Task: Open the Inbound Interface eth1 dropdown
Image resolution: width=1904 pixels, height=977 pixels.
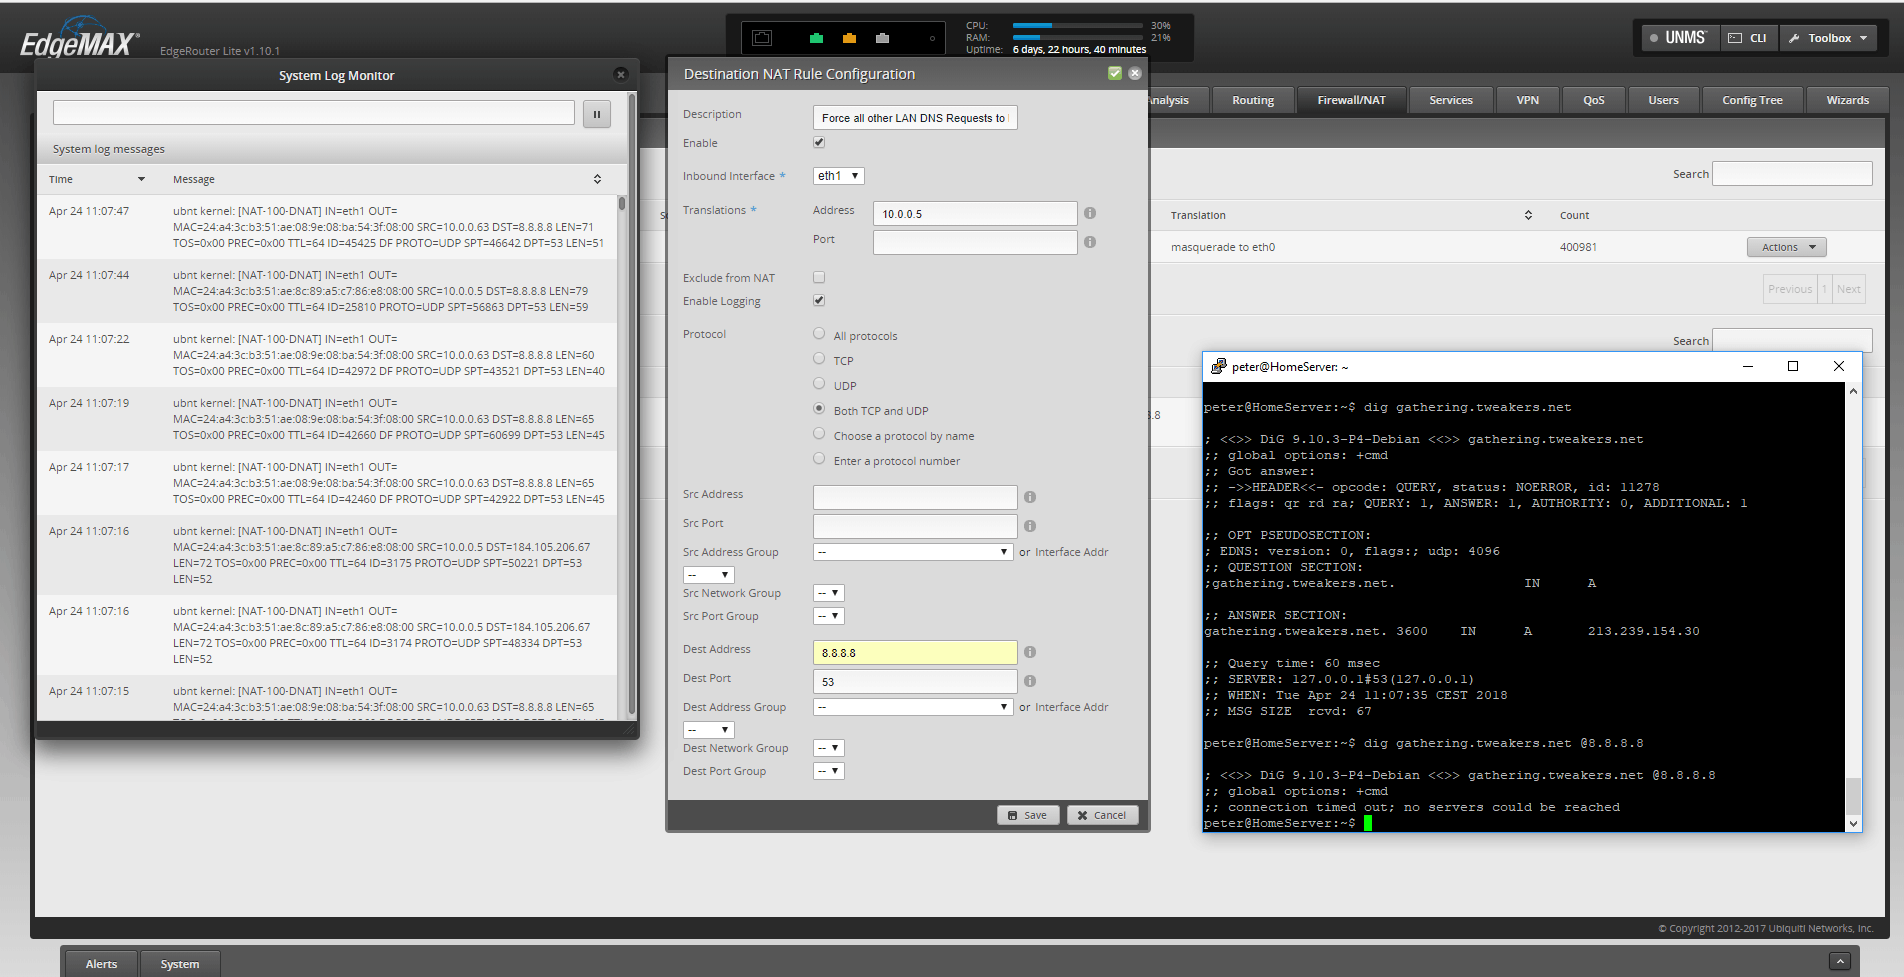Action: 838,176
